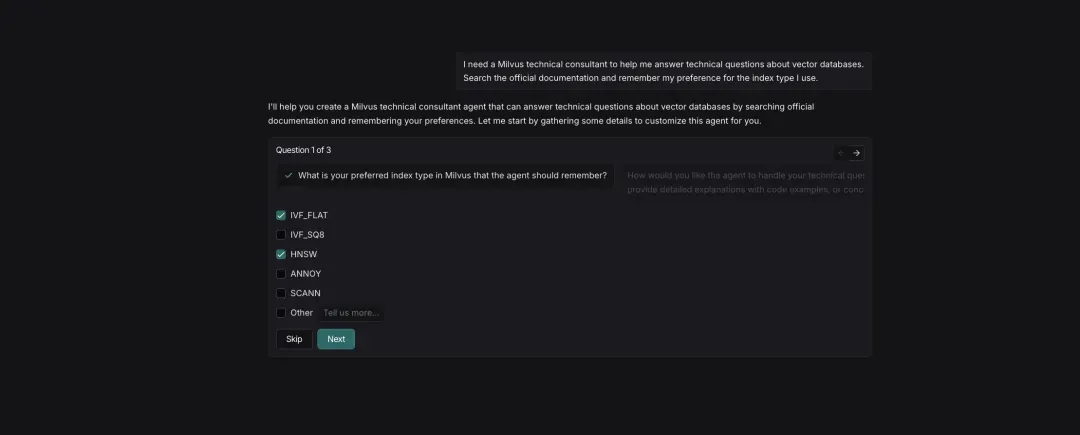The image size is (1080, 435).
Task: Click the 'Question 1 of 3' counter text
Action: 303,150
